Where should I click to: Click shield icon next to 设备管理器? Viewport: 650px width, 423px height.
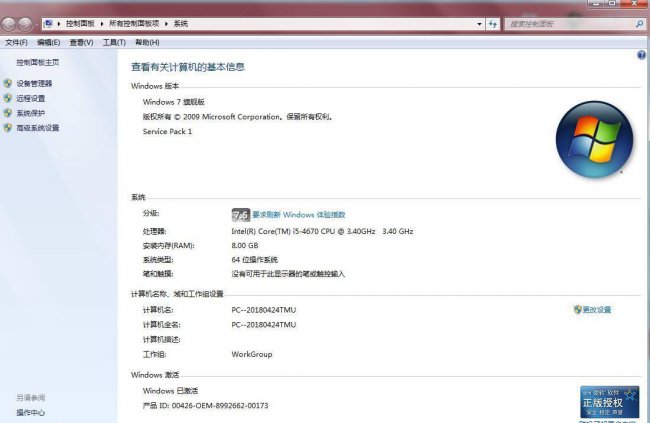pyautogui.click(x=8, y=83)
